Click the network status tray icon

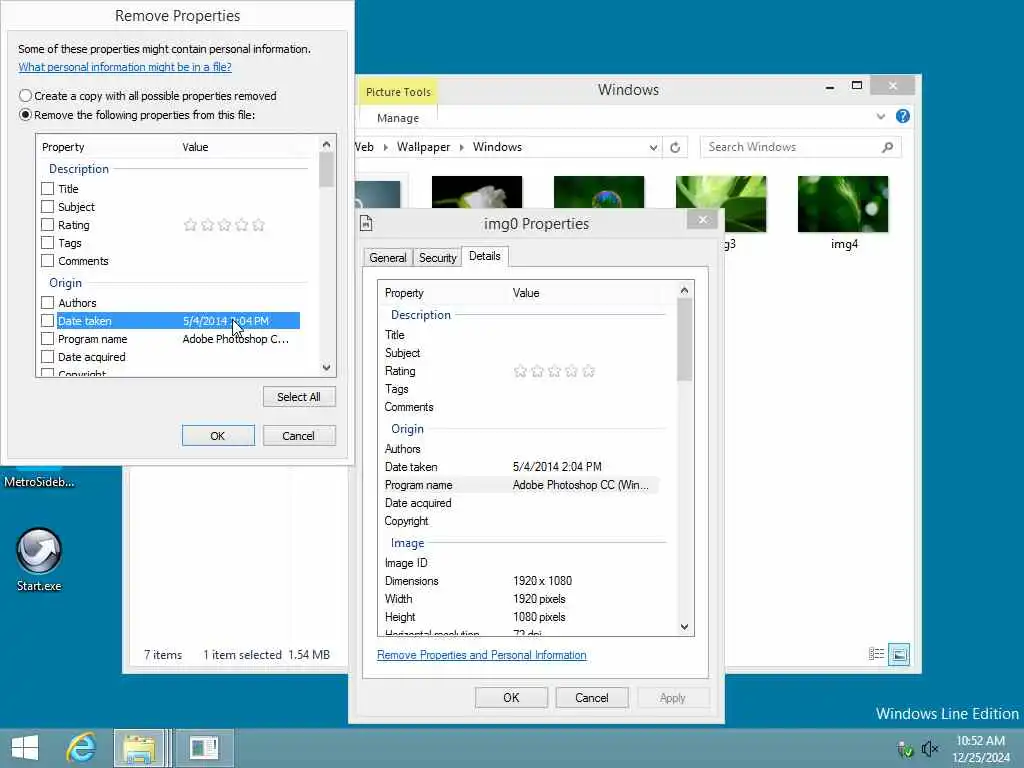pos(904,749)
